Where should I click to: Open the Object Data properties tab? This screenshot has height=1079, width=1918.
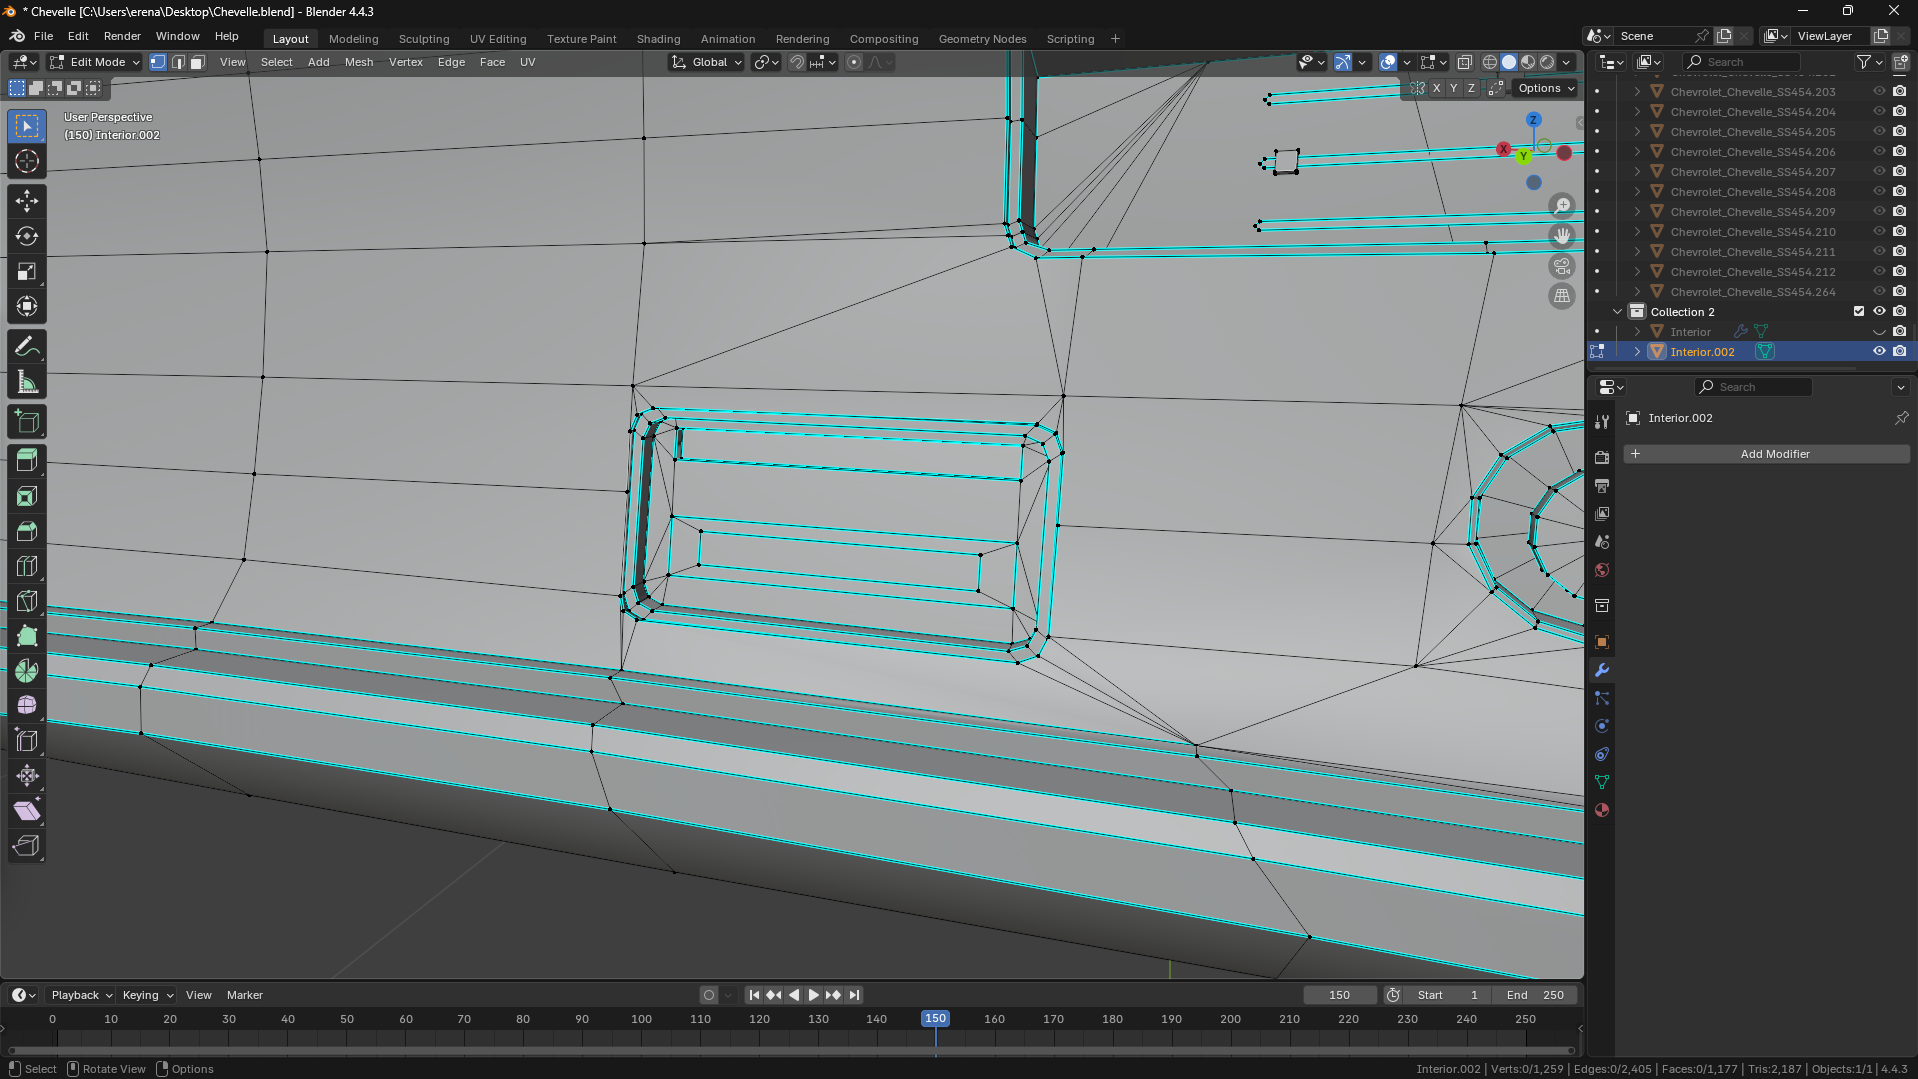click(x=1602, y=782)
